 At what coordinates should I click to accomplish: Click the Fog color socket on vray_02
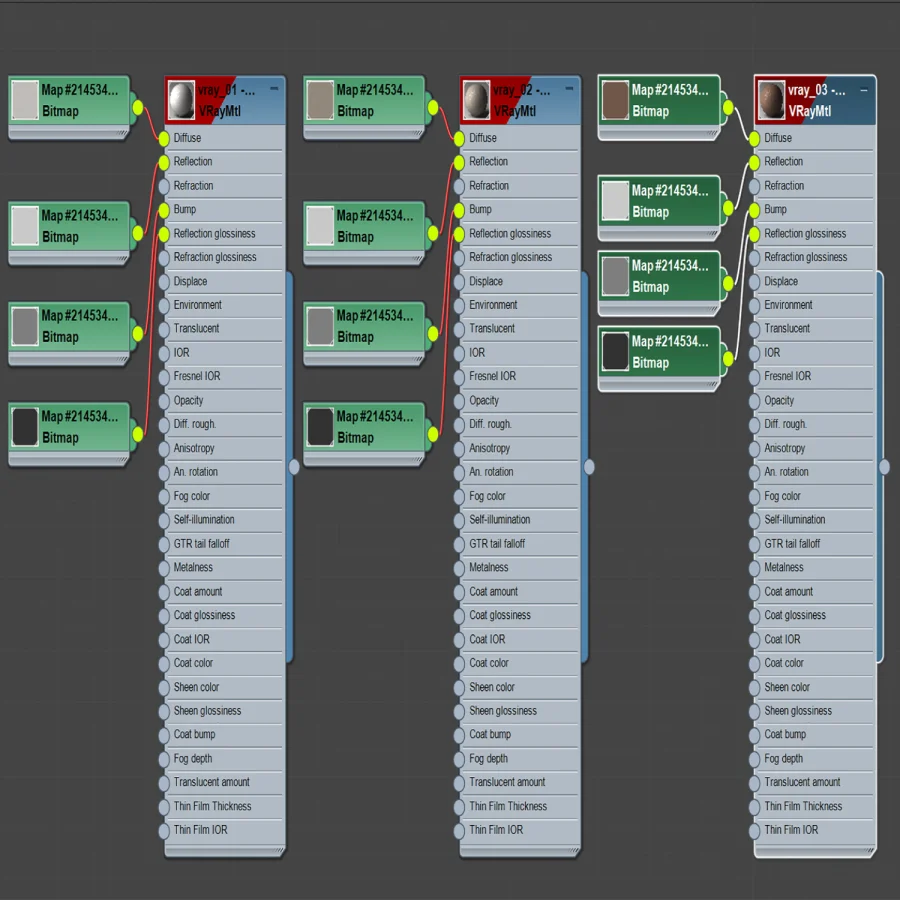[x=459, y=496]
